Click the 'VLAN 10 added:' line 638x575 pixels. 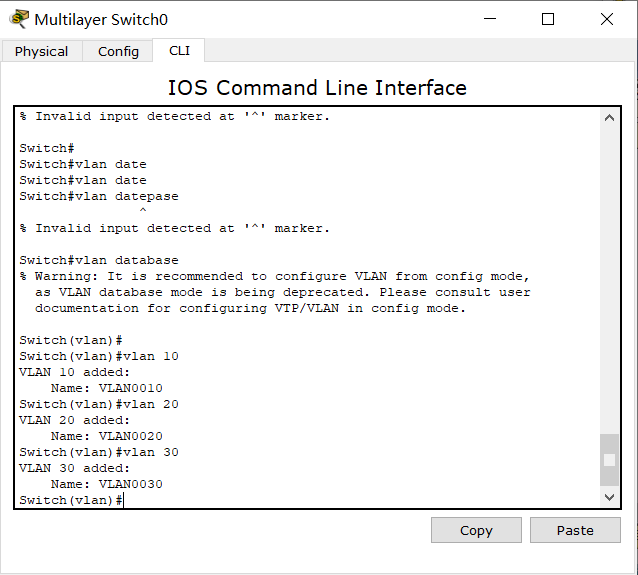[74, 372]
